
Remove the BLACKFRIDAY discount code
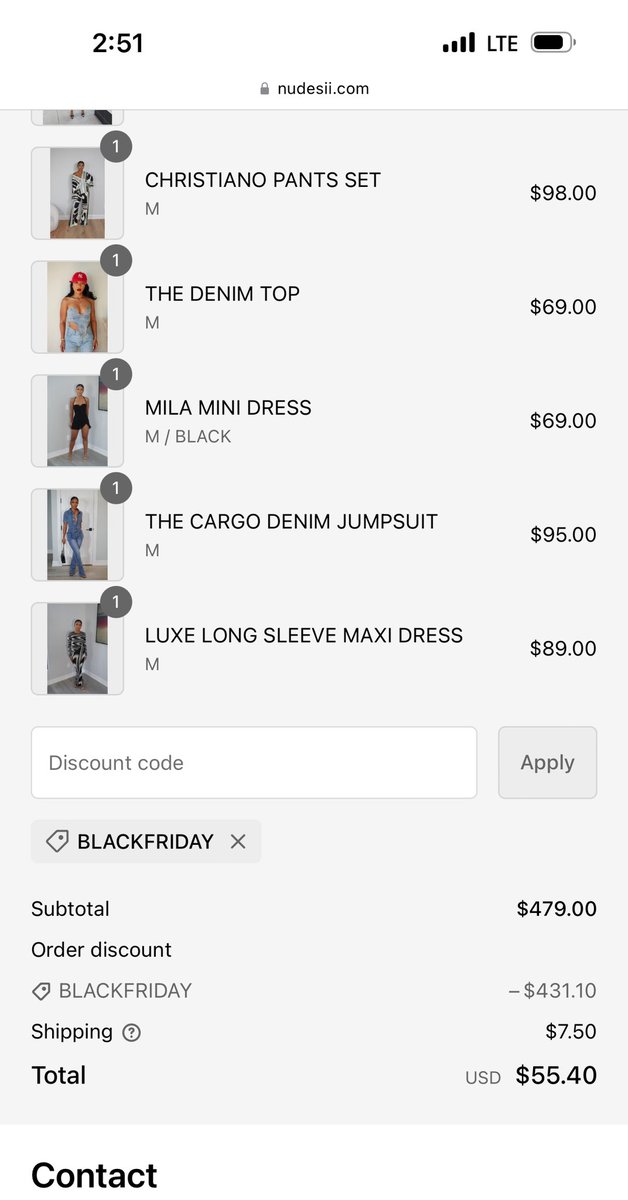[238, 842]
